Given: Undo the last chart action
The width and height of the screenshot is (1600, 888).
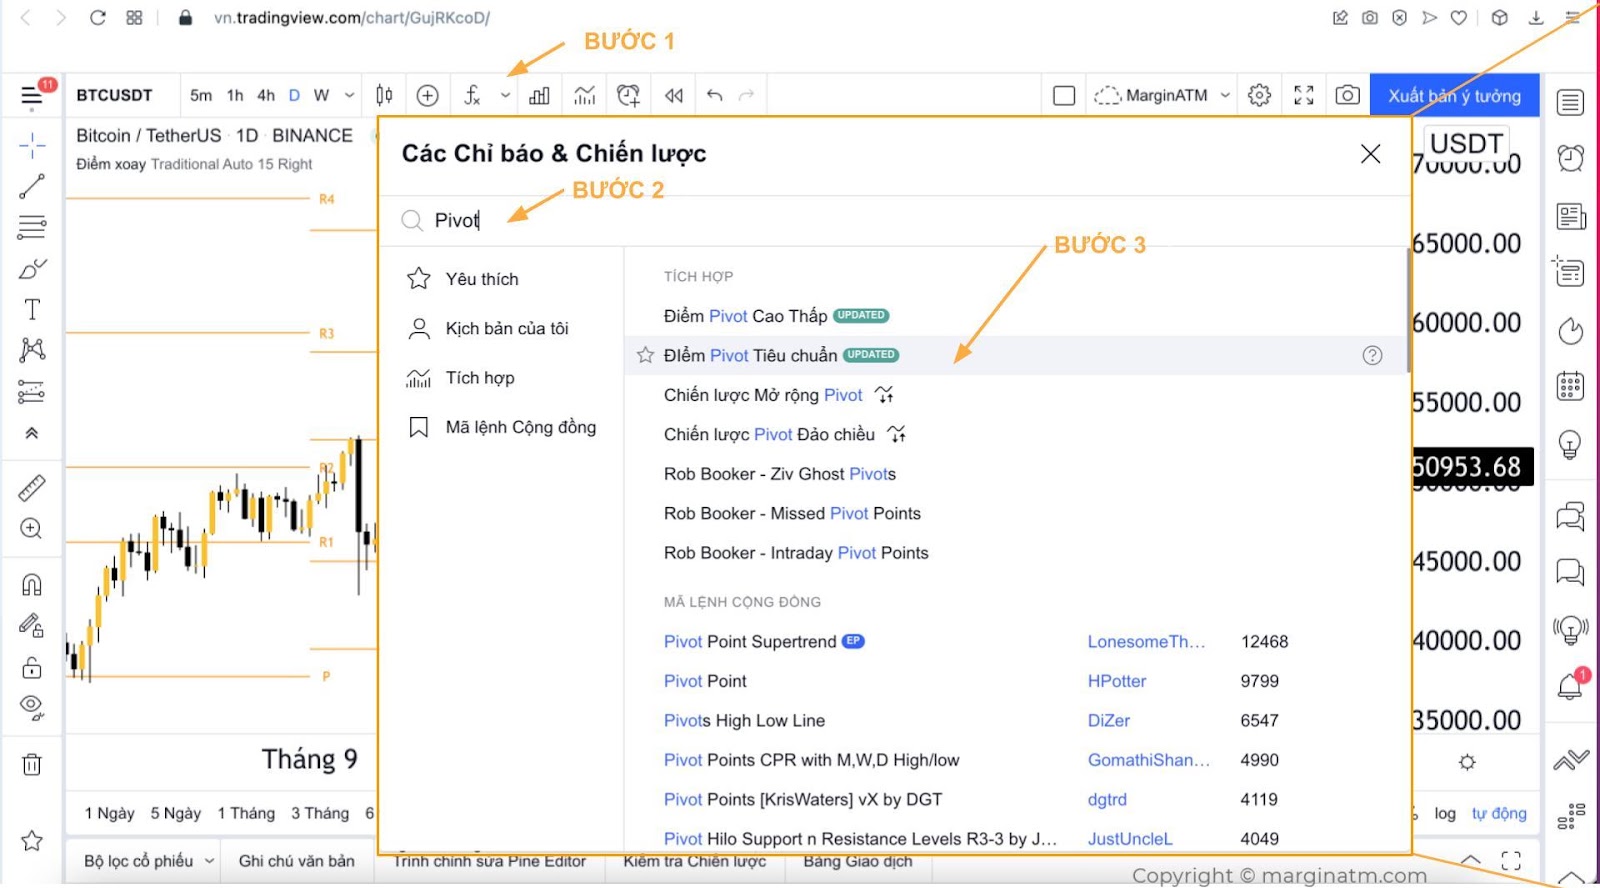Looking at the screenshot, I should (x=714, y=95).
